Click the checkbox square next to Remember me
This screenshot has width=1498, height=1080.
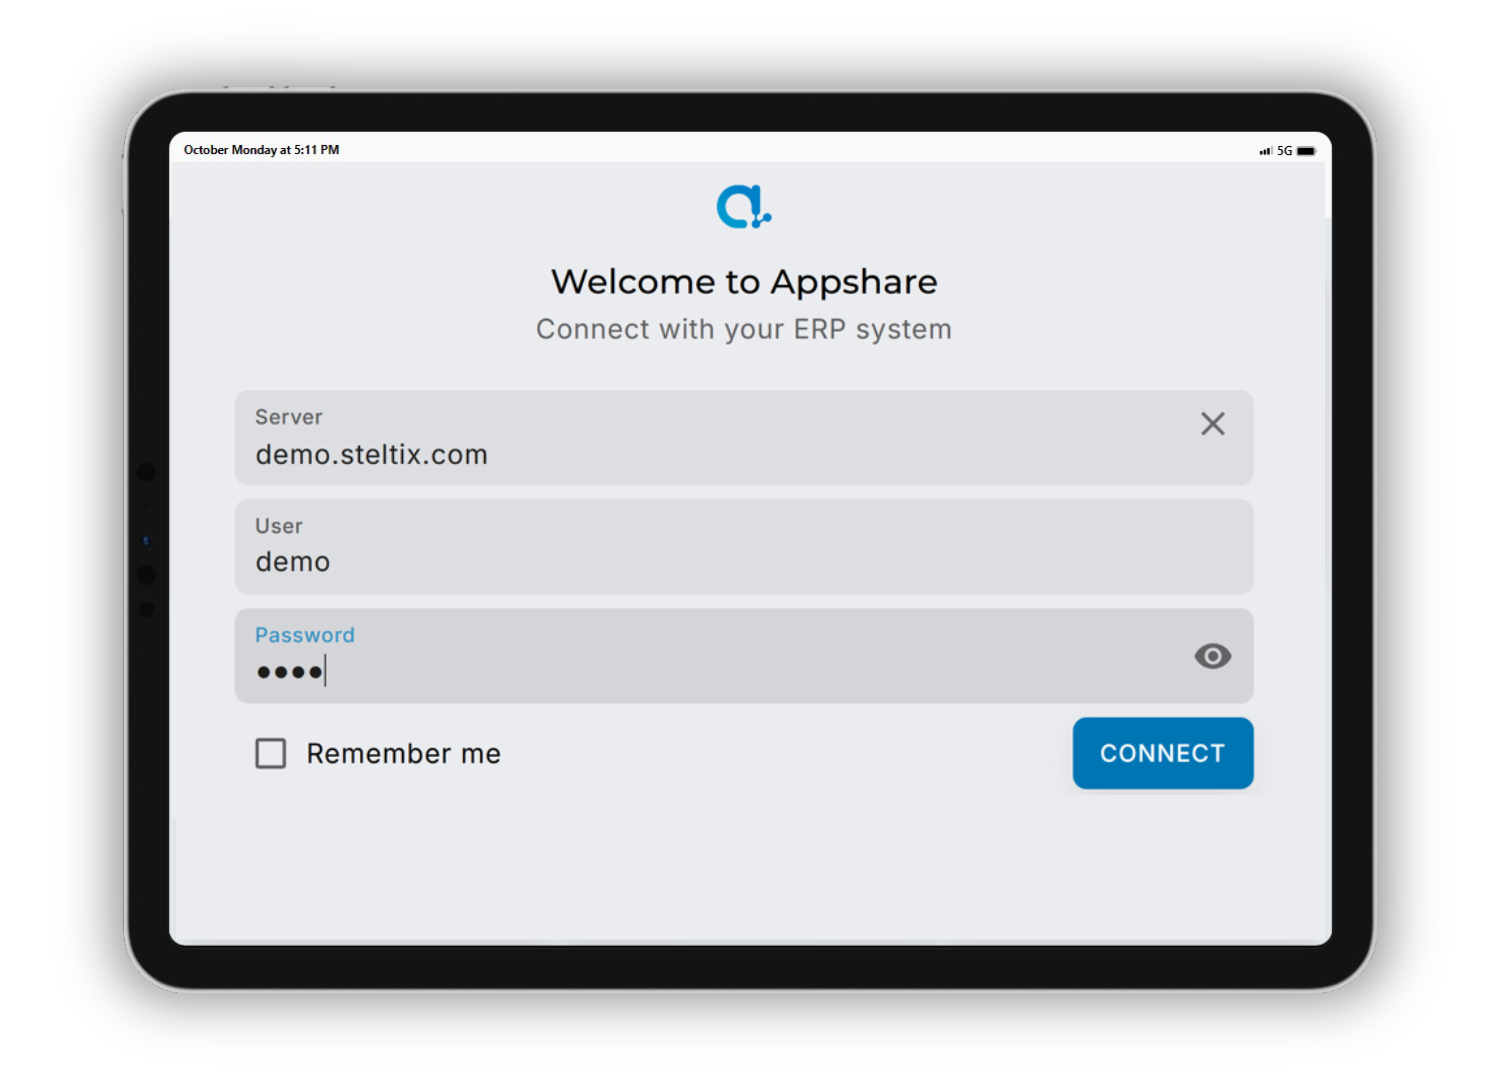(270, 754)
